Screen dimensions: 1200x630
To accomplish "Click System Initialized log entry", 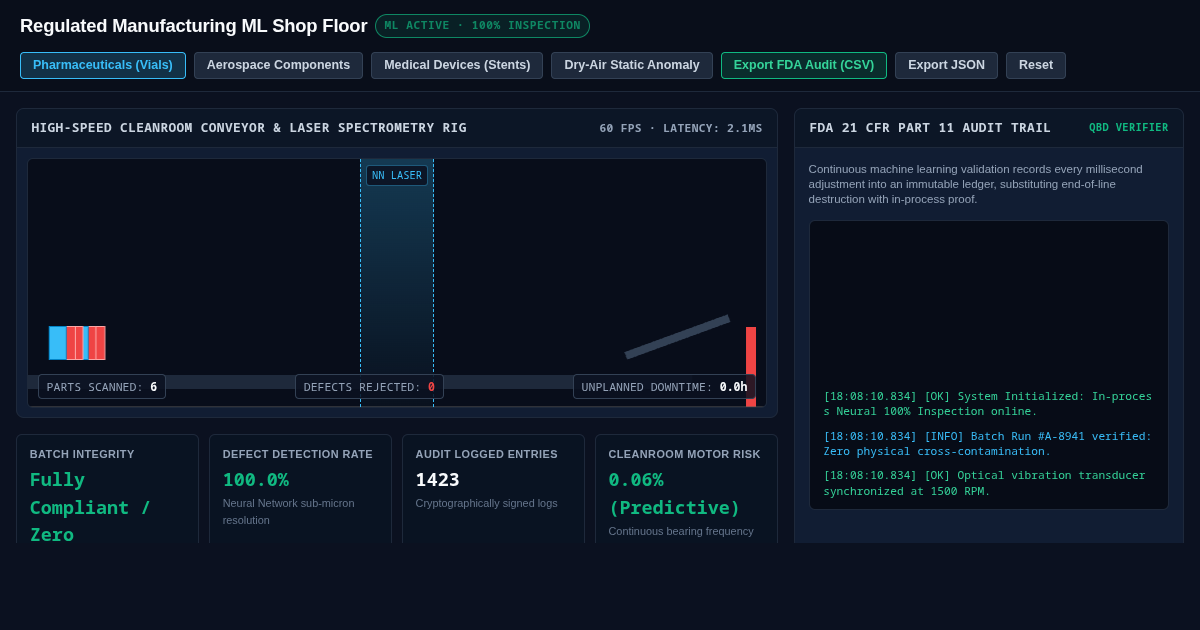I will click(988, 404).
